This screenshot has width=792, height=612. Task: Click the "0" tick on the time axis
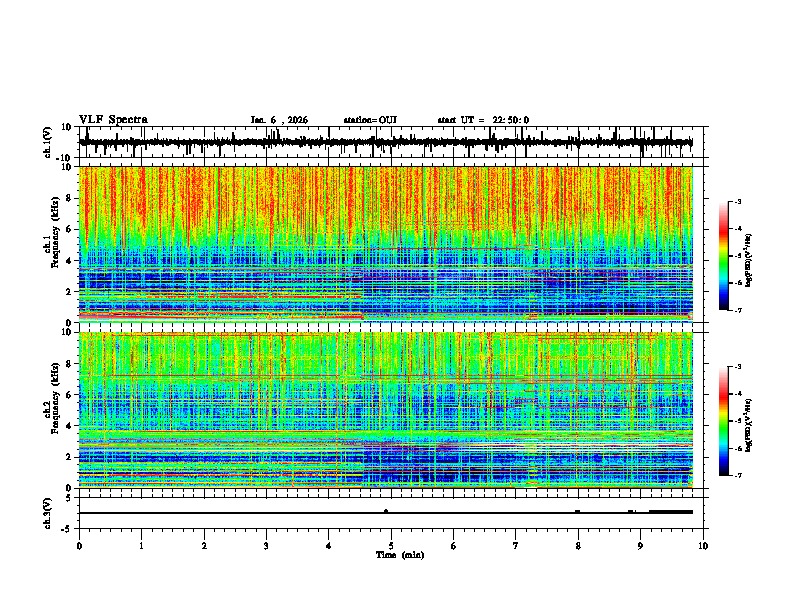79,546
